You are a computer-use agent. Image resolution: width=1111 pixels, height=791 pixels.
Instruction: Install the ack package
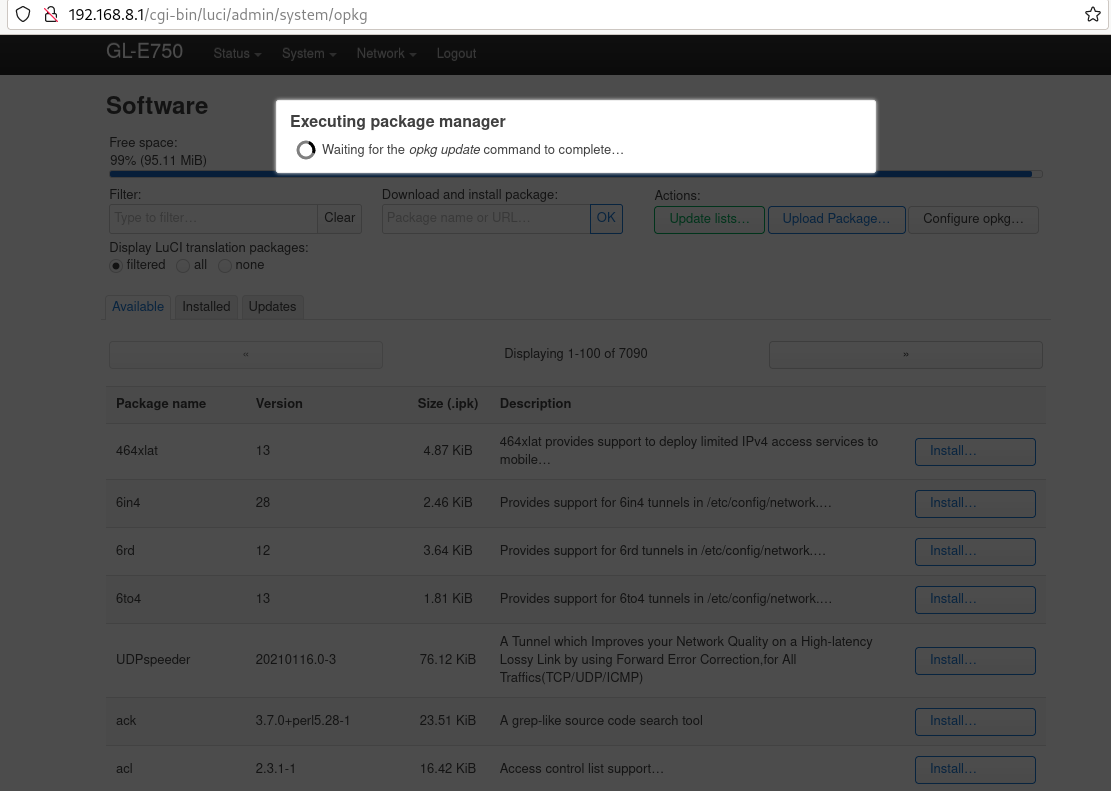click(975, 722)
